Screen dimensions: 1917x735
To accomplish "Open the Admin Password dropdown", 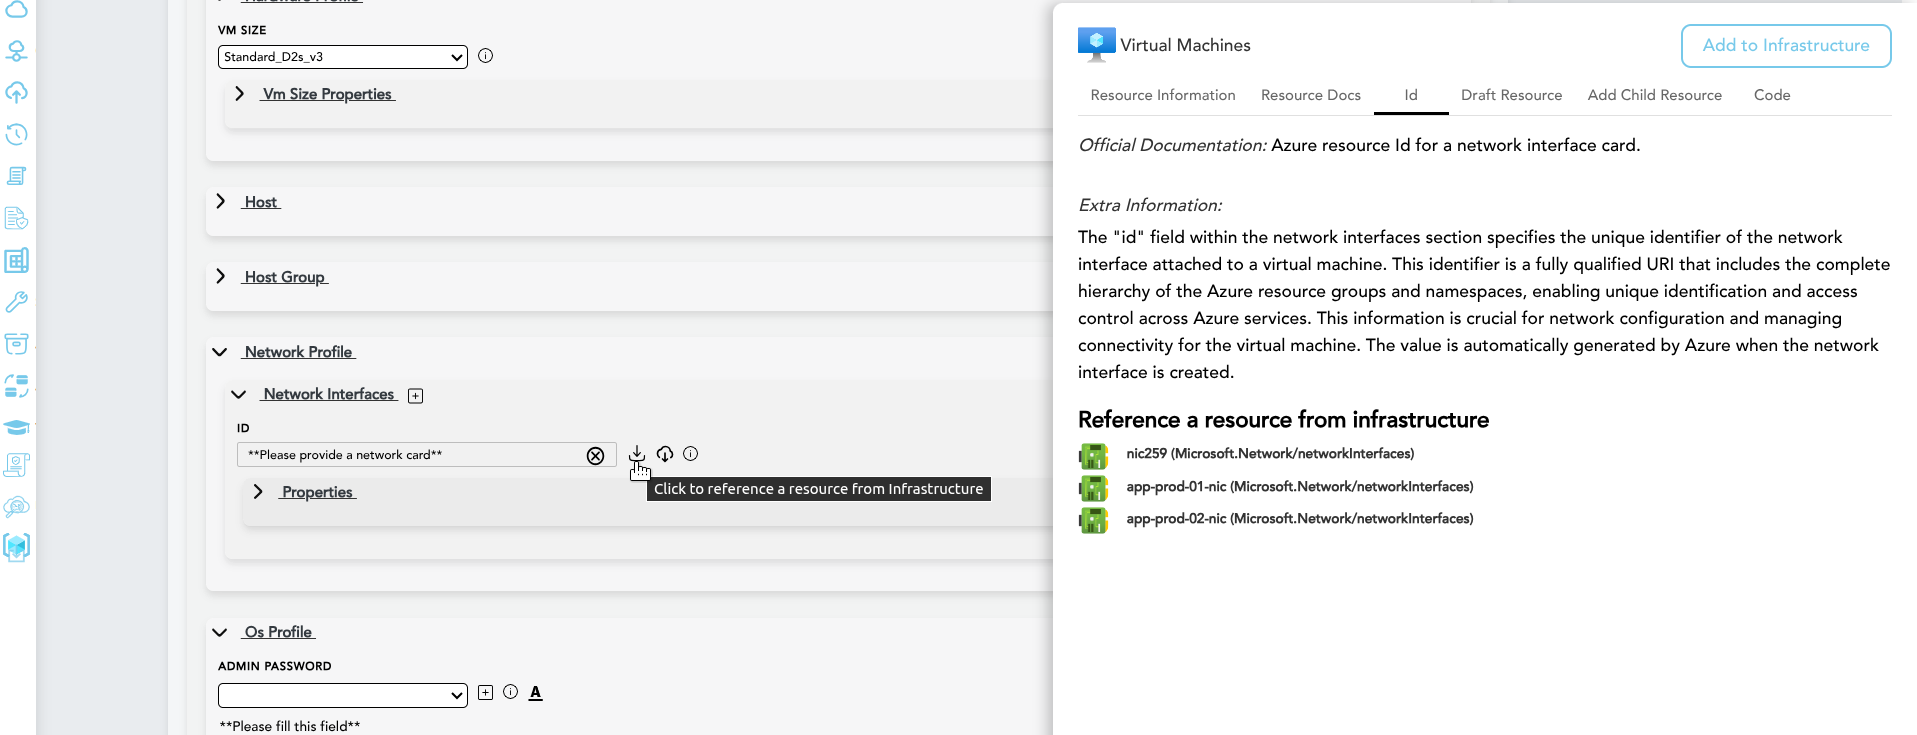I will pos(343,695).
